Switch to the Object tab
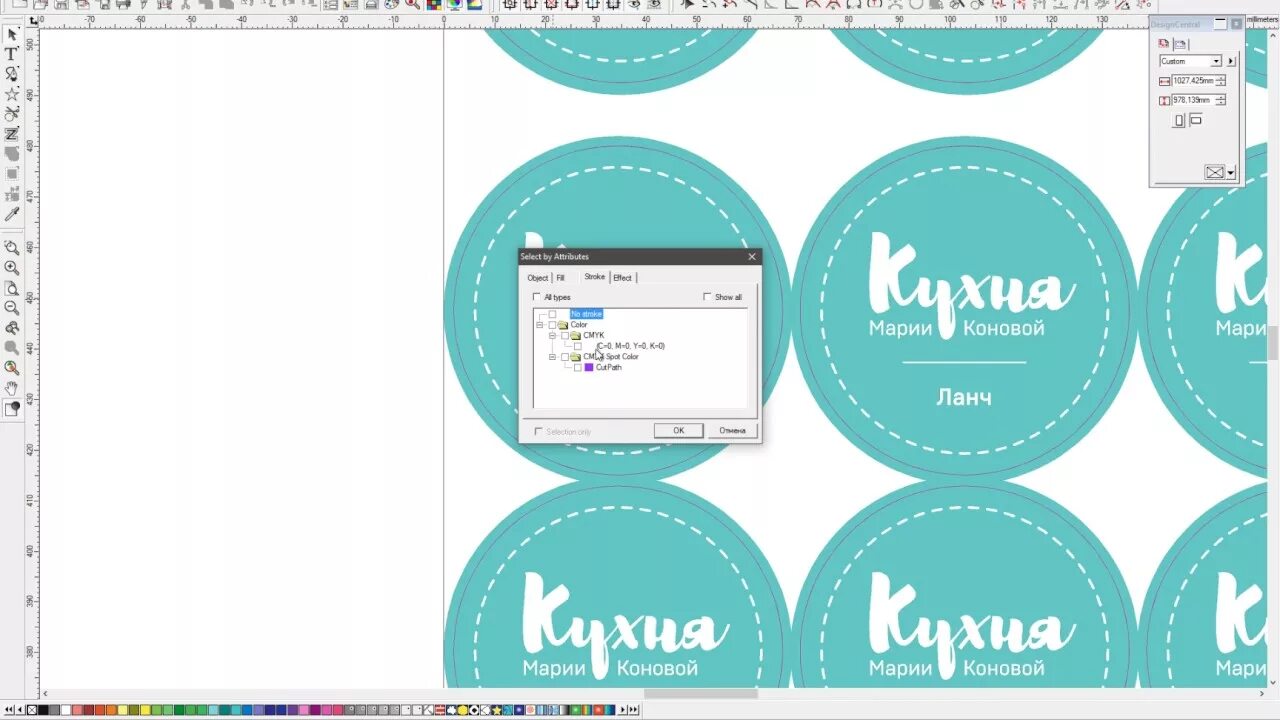Screen dimensions: 1280x720 pos(538,278)
